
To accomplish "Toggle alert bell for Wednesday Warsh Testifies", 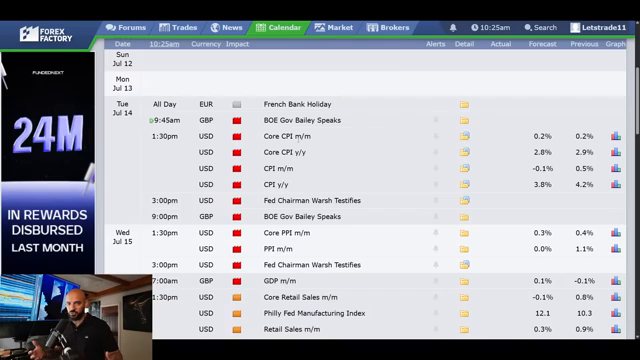I will point(436,264).
